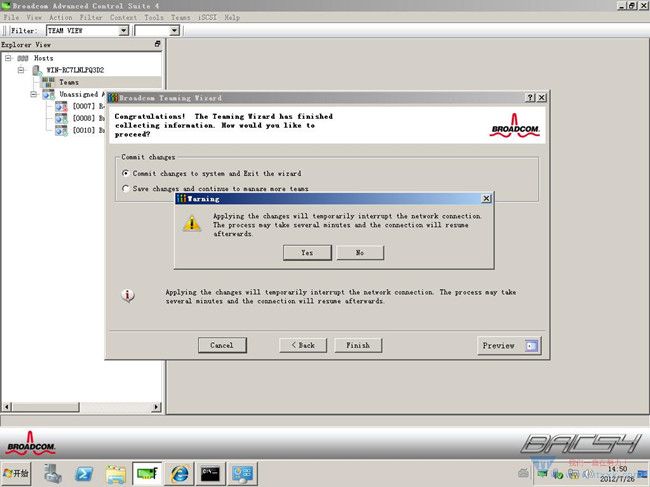Open the second empty filter dropdown
The width and height of the screenshot is (650, 487).
pyautogui.click(x=175, y=31)
